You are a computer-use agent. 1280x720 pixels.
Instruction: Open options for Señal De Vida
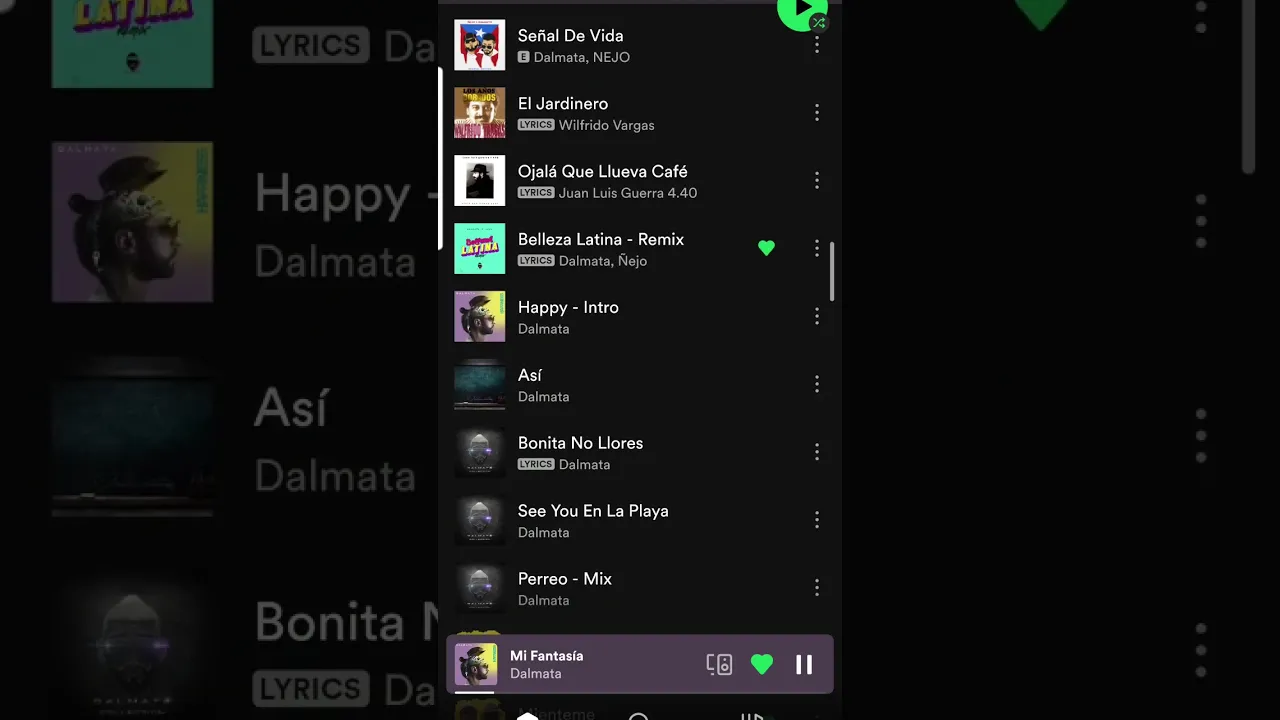(817, 45)
